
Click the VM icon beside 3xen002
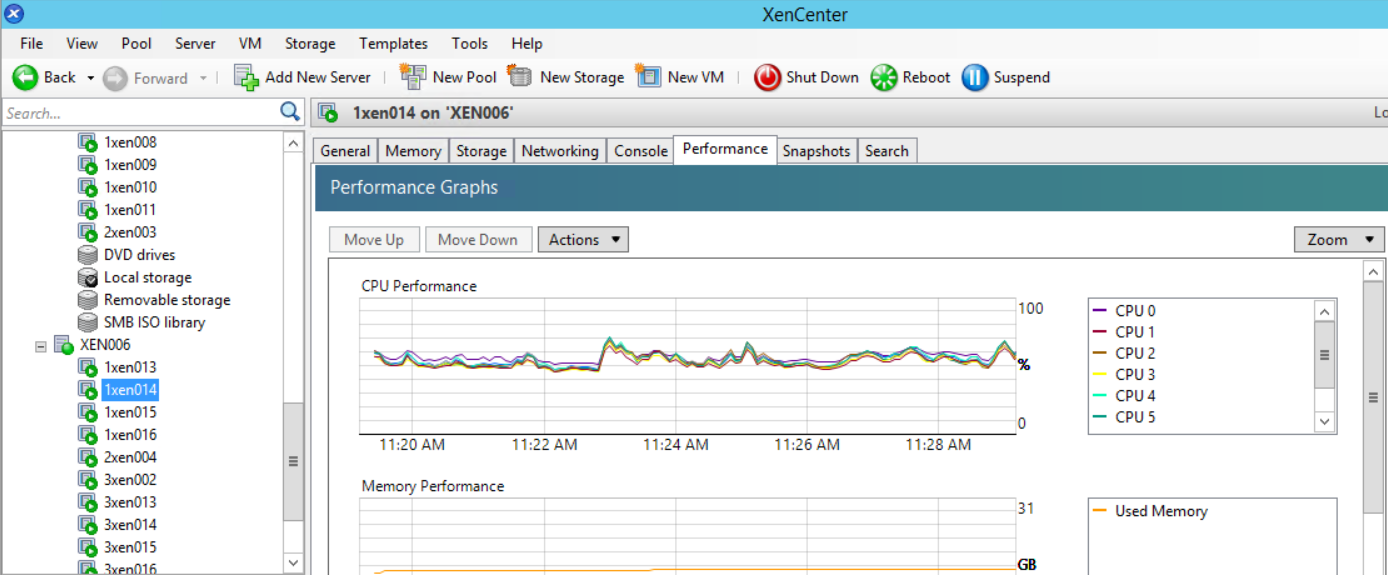tap(88, 480)
